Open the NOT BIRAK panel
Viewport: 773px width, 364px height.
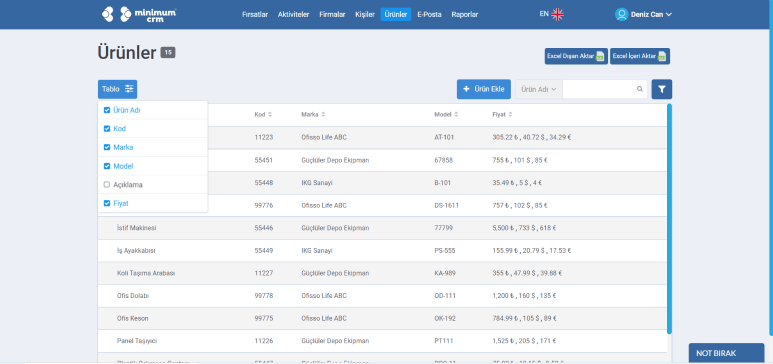click(x=726, y=353)
